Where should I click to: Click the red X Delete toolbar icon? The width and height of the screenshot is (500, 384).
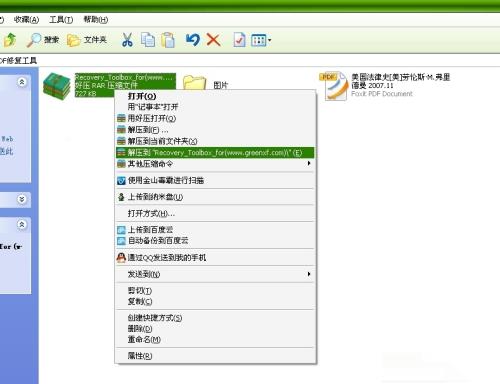[213, 40]
